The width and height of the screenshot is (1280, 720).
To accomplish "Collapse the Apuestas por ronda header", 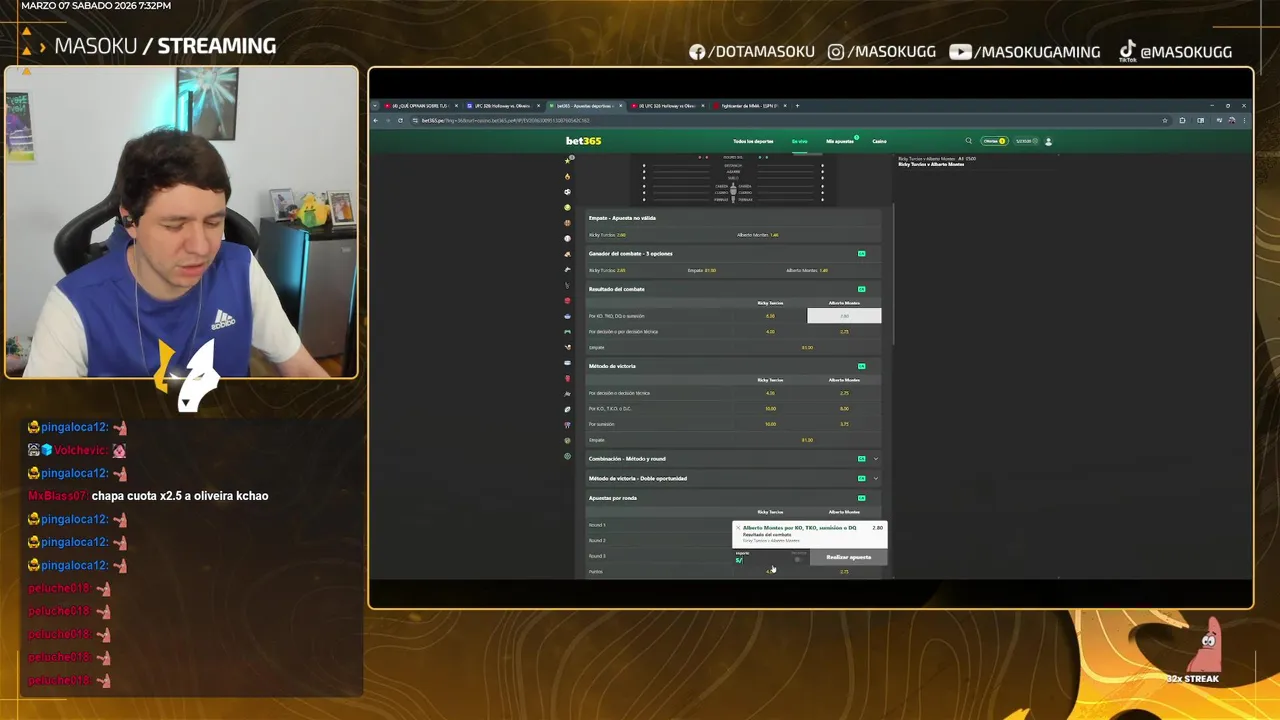I will 733,498.
